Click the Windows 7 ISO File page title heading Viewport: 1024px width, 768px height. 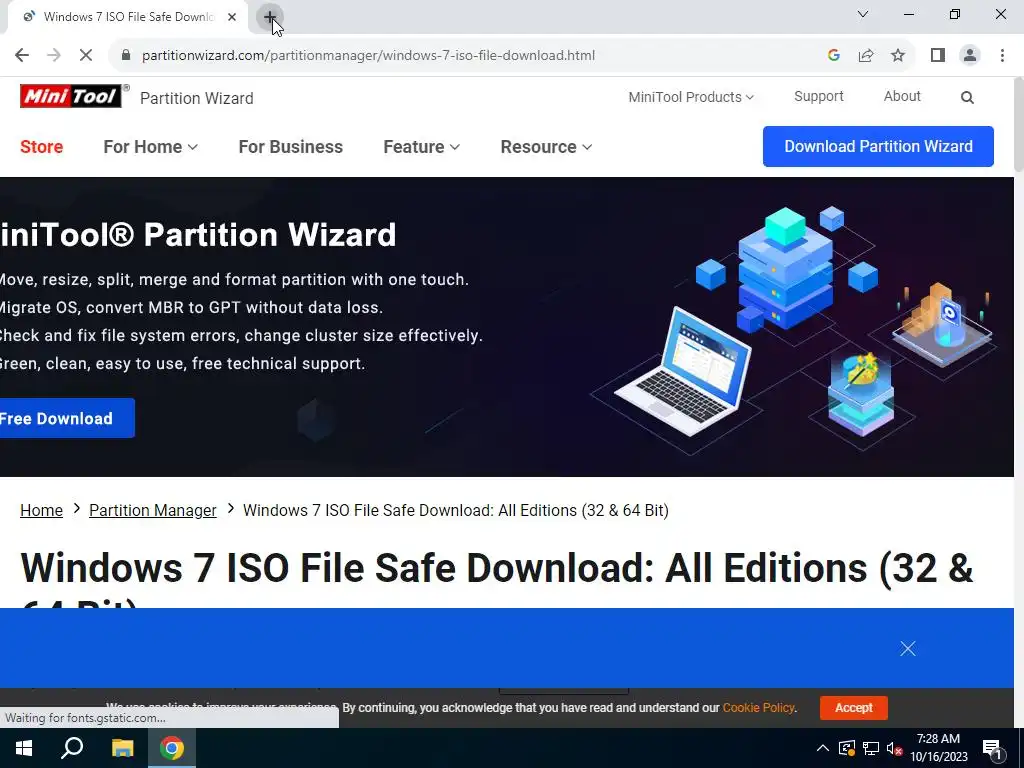click(x=496, y=578)
